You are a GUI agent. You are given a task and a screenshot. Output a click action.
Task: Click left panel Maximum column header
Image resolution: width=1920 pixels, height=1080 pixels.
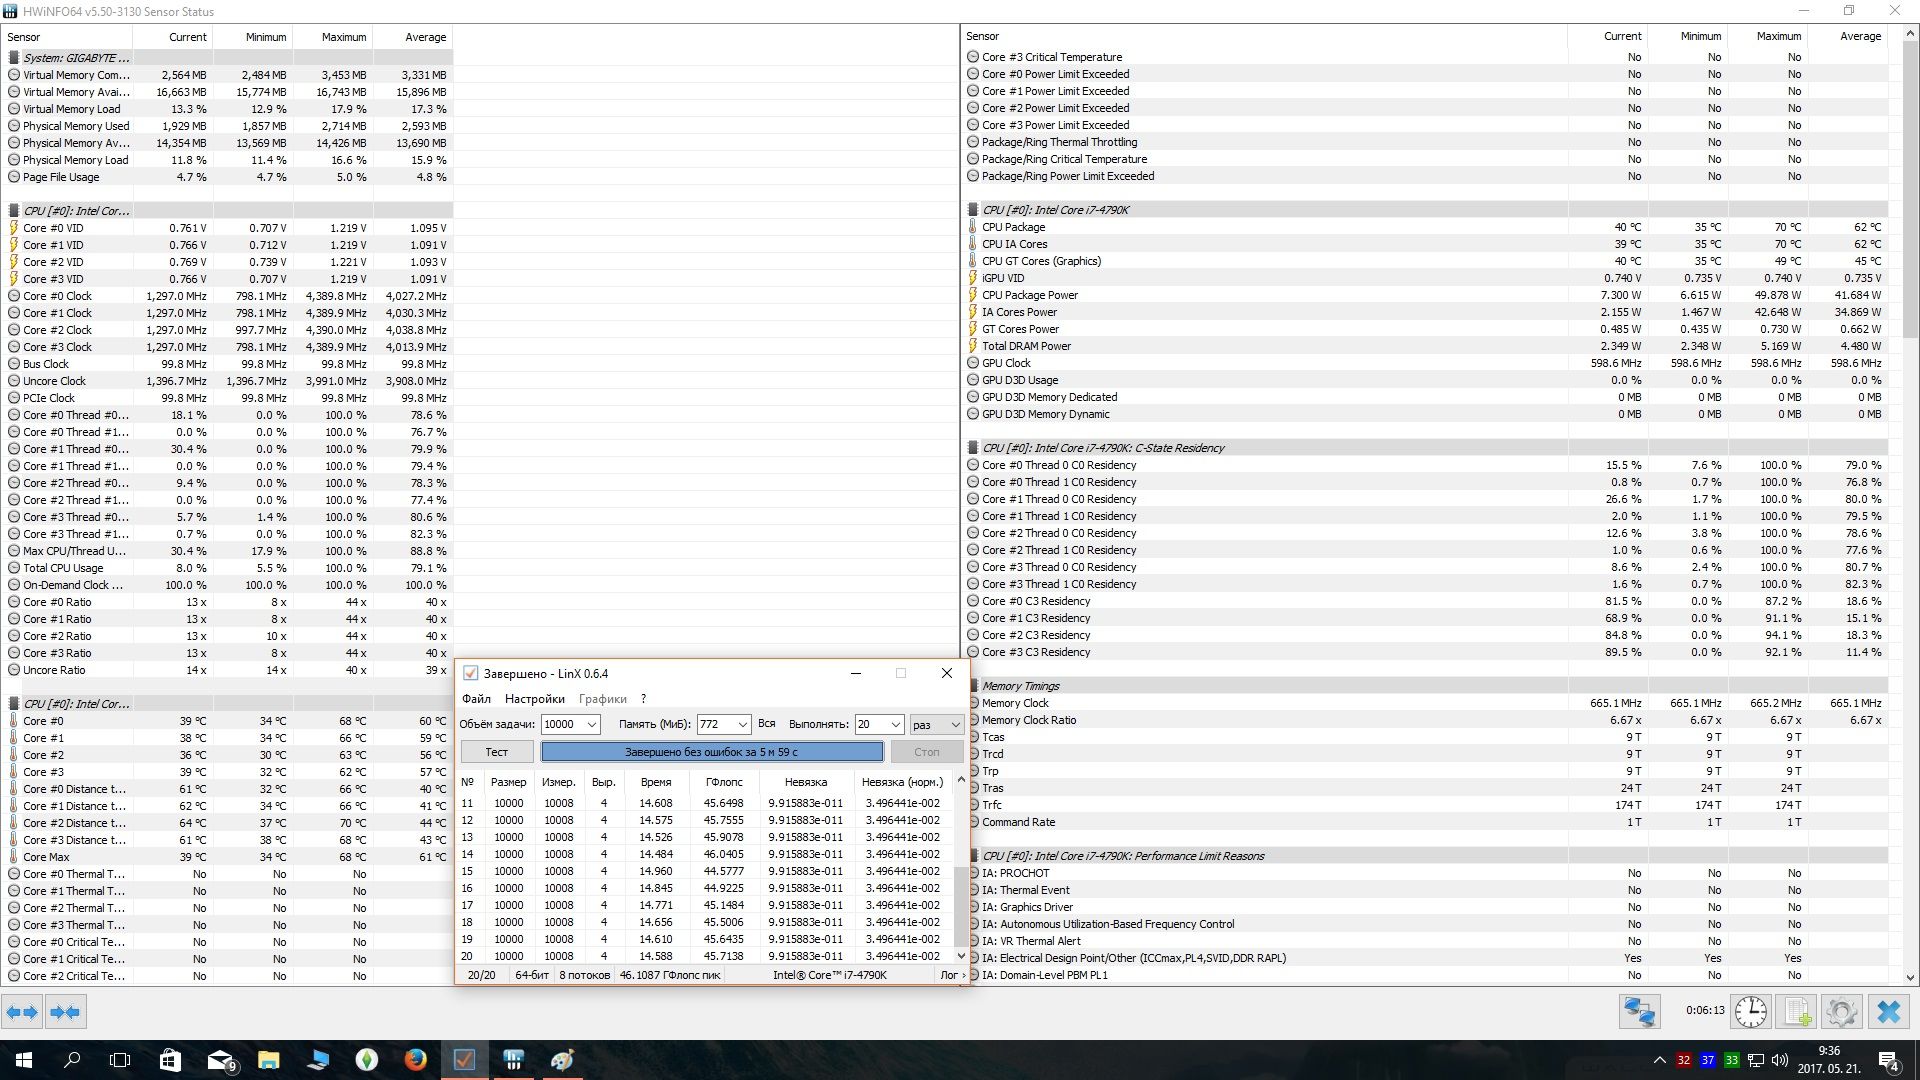[333, 37]
